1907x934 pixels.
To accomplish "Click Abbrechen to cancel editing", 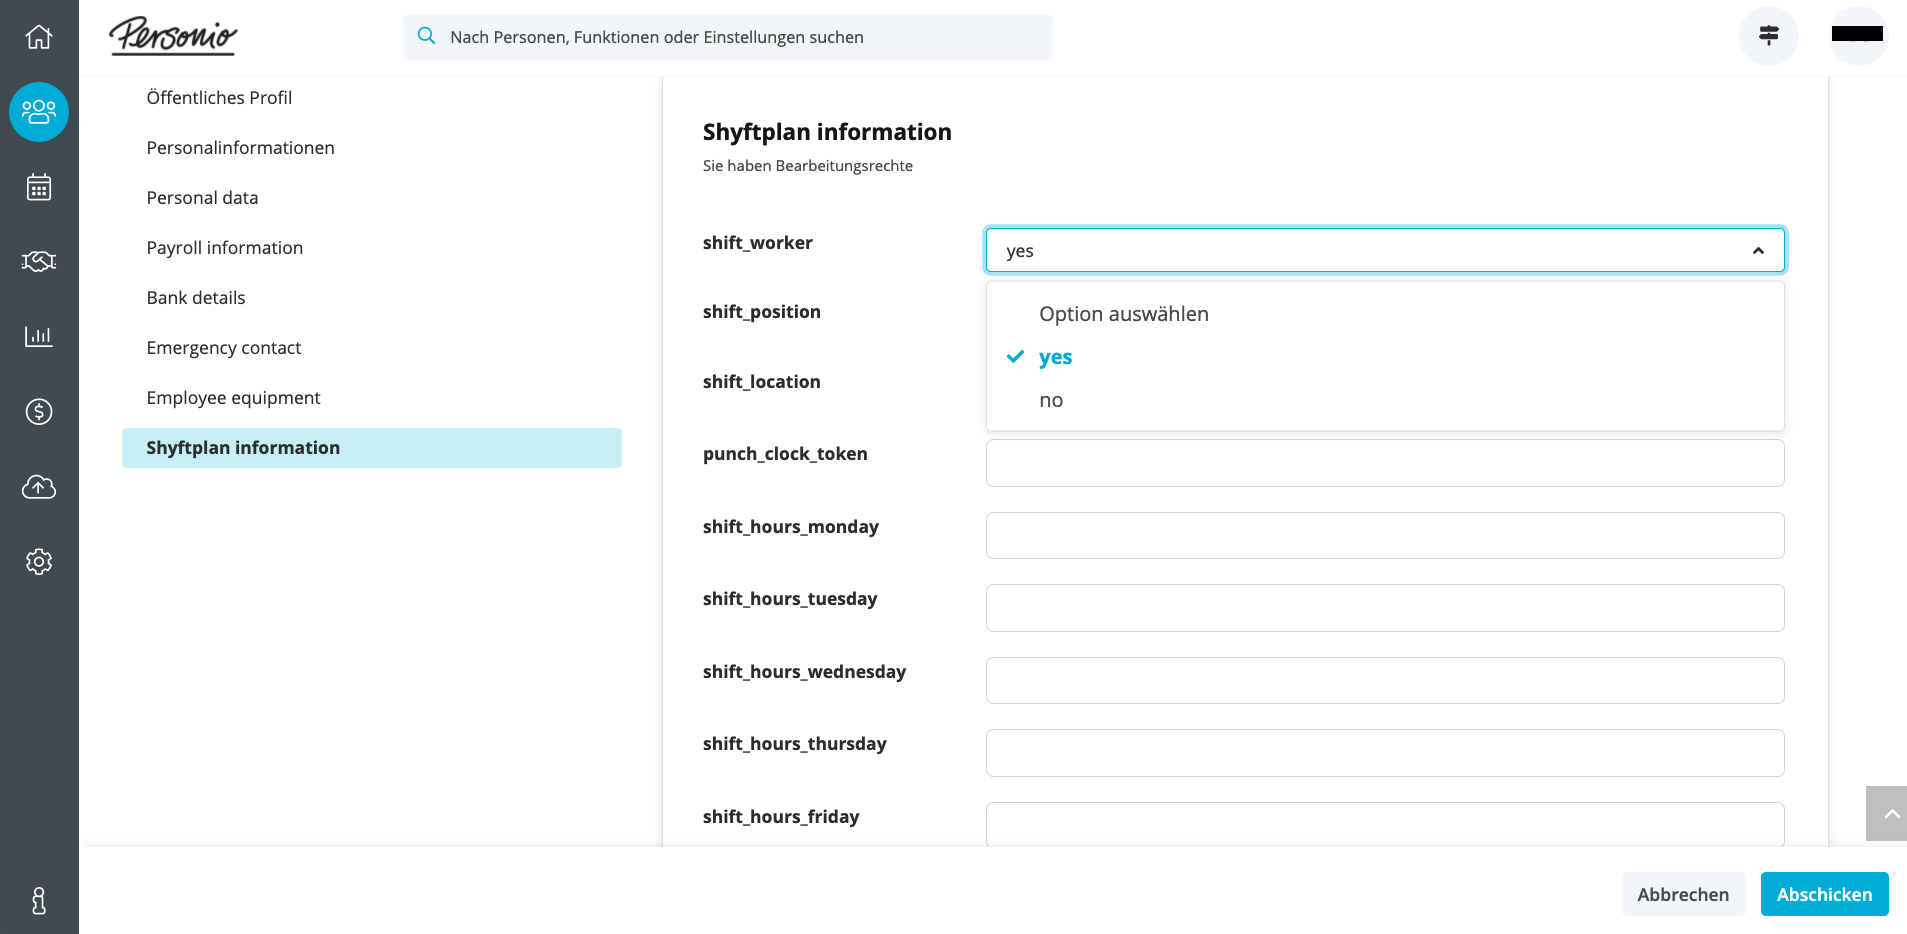I will pyautogui.click(x=1683, y=894).
